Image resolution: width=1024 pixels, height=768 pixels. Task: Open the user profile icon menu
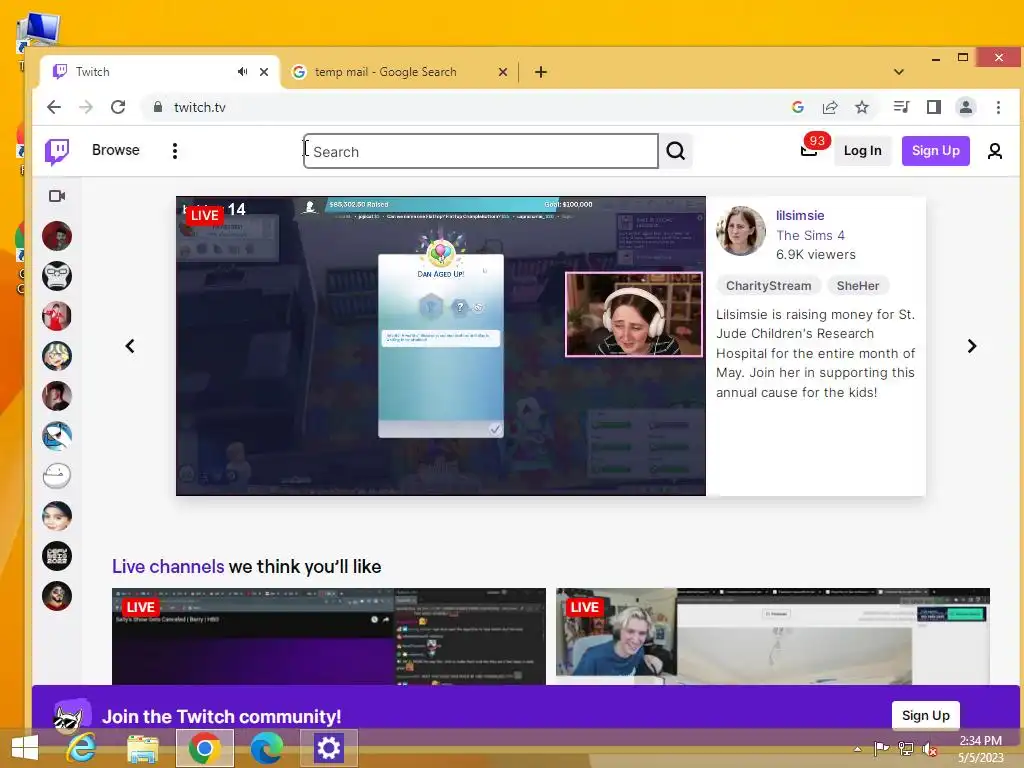(x=995, y=151)
